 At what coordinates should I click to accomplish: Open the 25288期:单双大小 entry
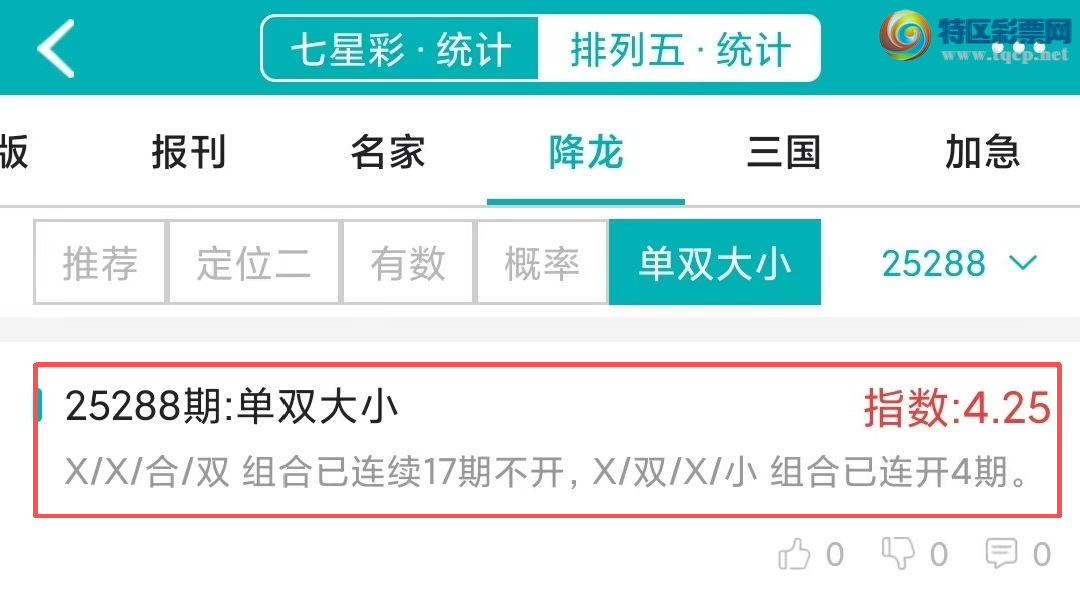click(x=548, y=440)
